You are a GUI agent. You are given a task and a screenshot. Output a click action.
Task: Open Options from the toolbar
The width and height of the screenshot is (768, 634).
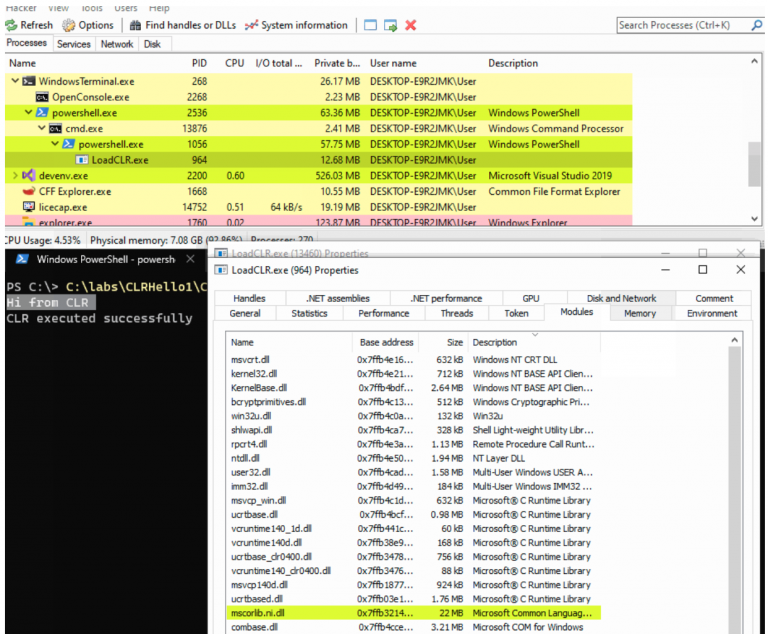click(88, 25)
